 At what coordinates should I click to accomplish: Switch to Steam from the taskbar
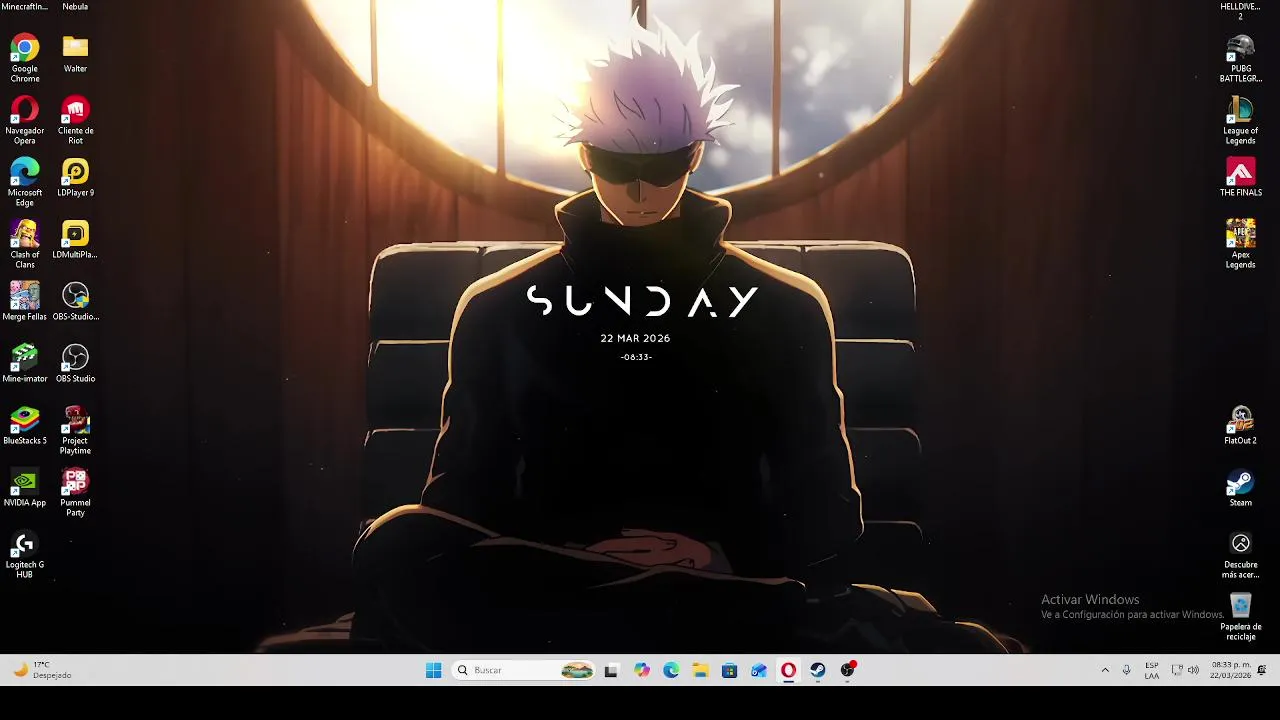[818, 670]
